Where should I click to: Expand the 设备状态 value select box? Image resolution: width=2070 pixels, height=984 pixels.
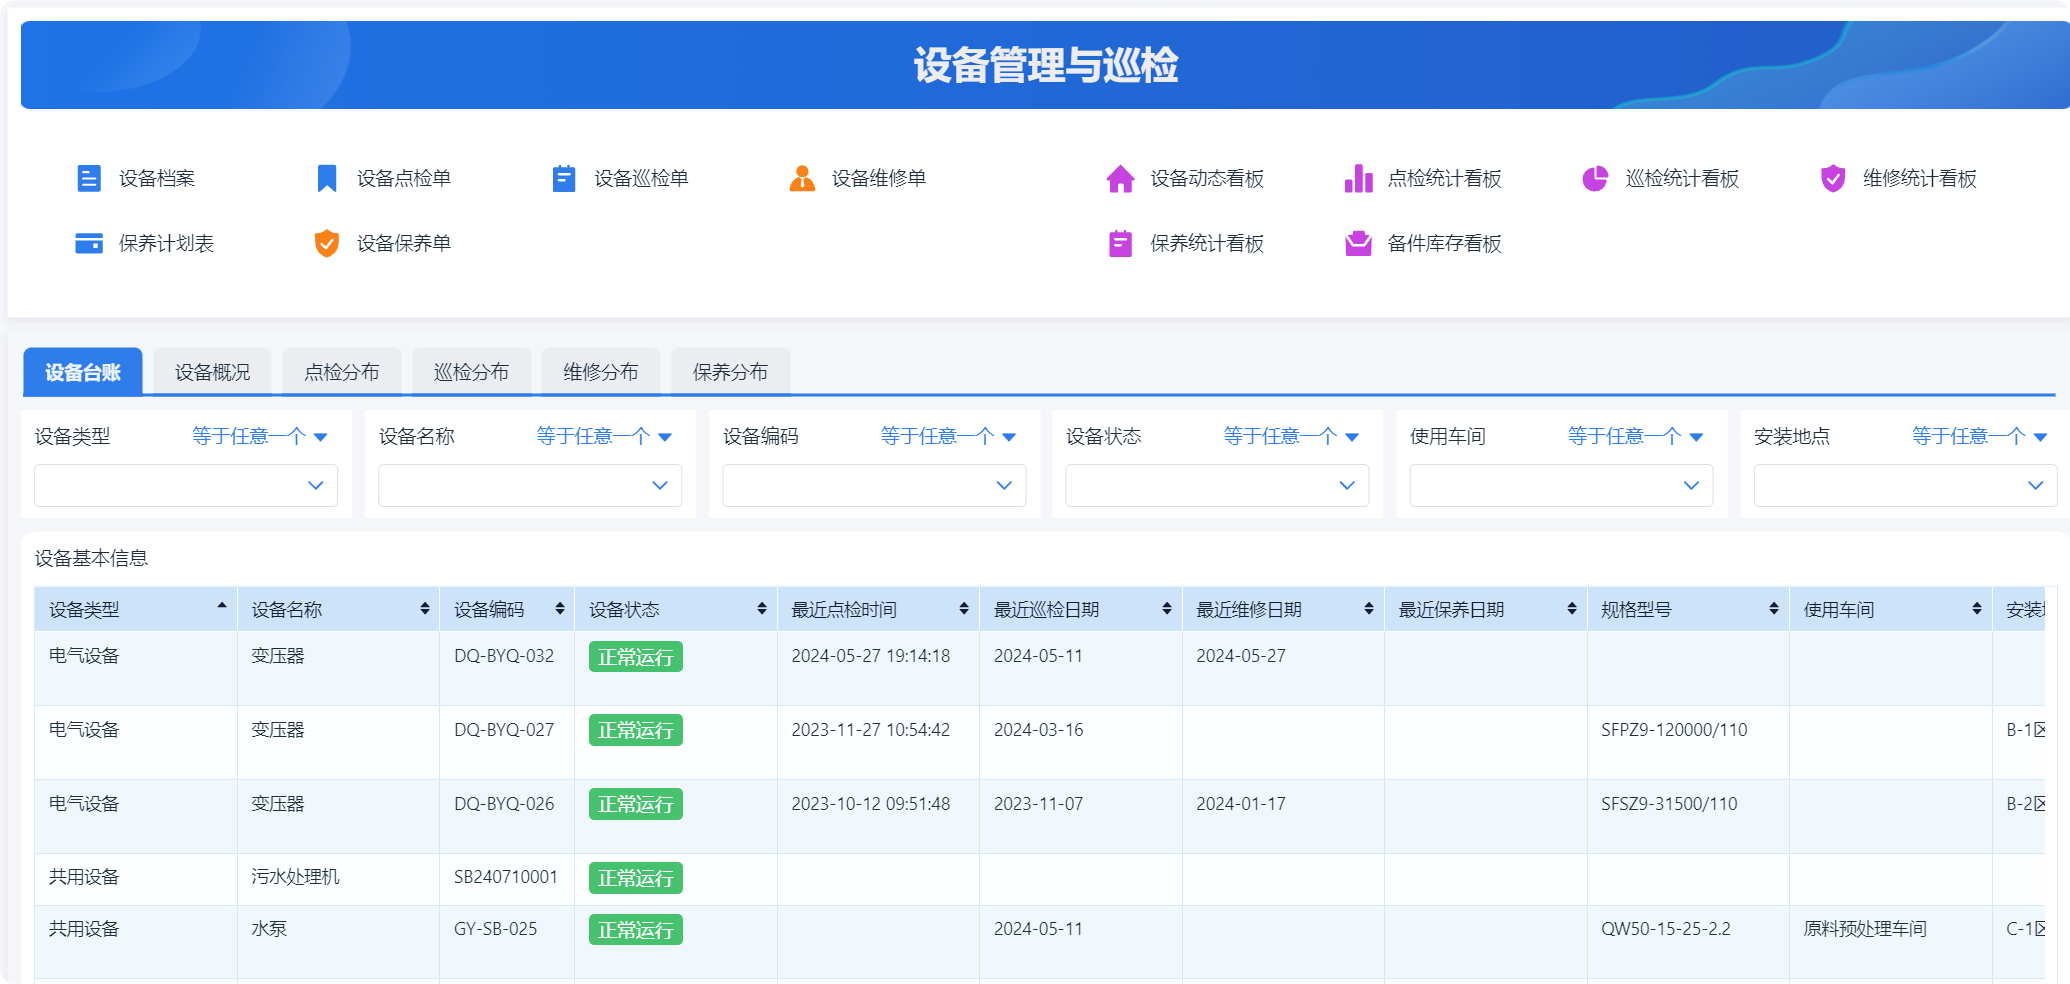click(1217, 485)
